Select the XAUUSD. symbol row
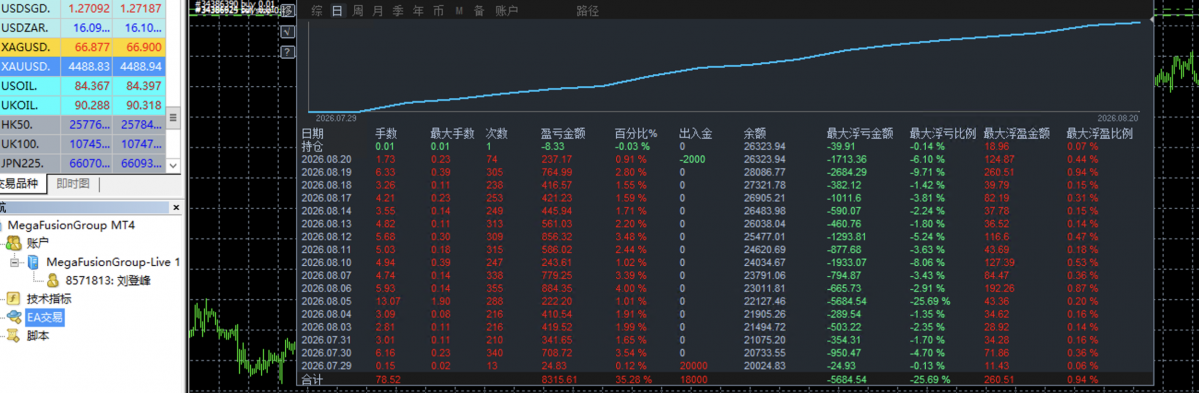1199x393 pixels. coord(83,67)
